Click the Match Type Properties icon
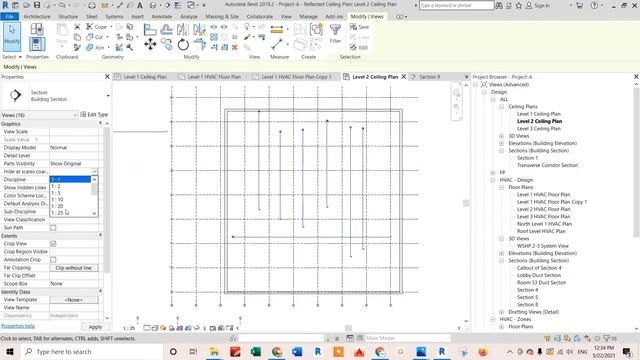Viewport: 640px width, 360px height. coord(77,47)
